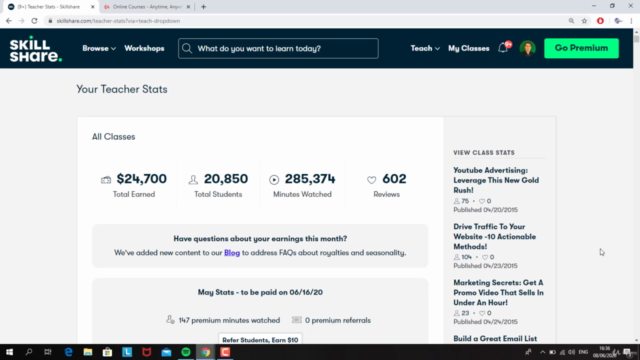The image size is (640, 360).
Task: Open the Browse dropdown menu
Action: tap(99, 48)
